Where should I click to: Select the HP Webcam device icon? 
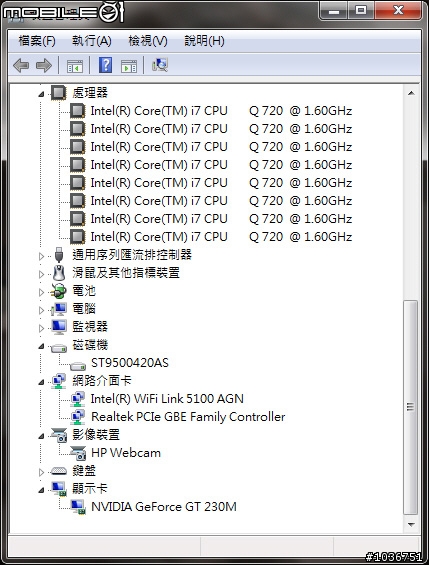point(78,453)
